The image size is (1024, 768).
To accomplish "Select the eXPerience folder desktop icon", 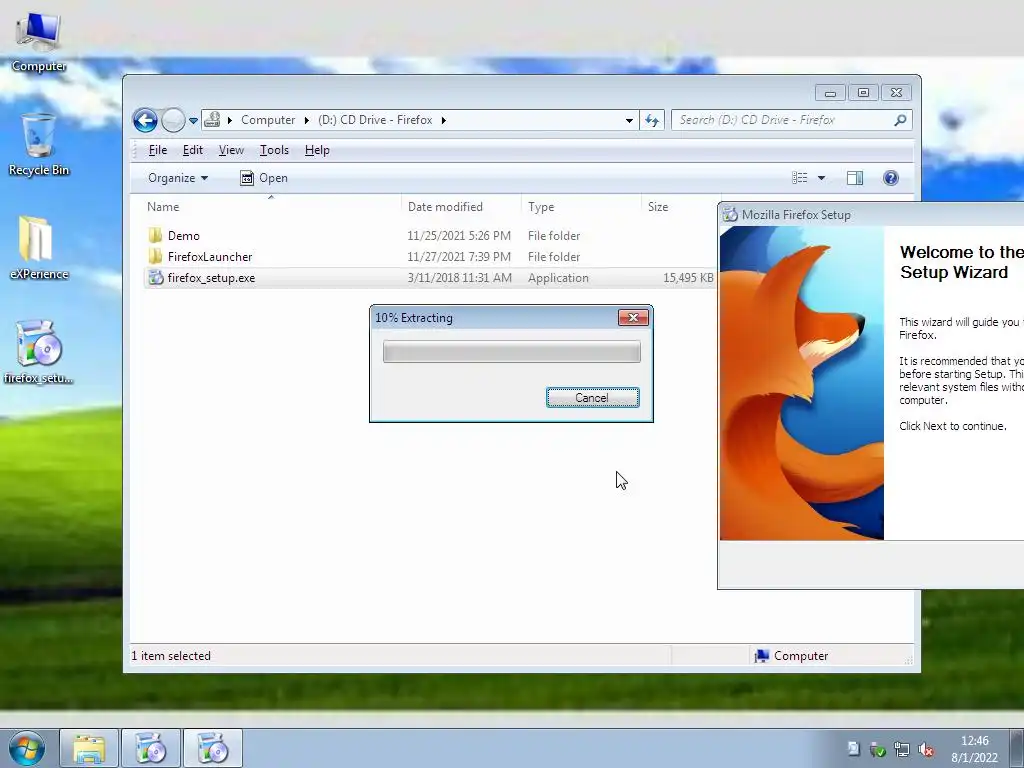I will pos(39,248).
